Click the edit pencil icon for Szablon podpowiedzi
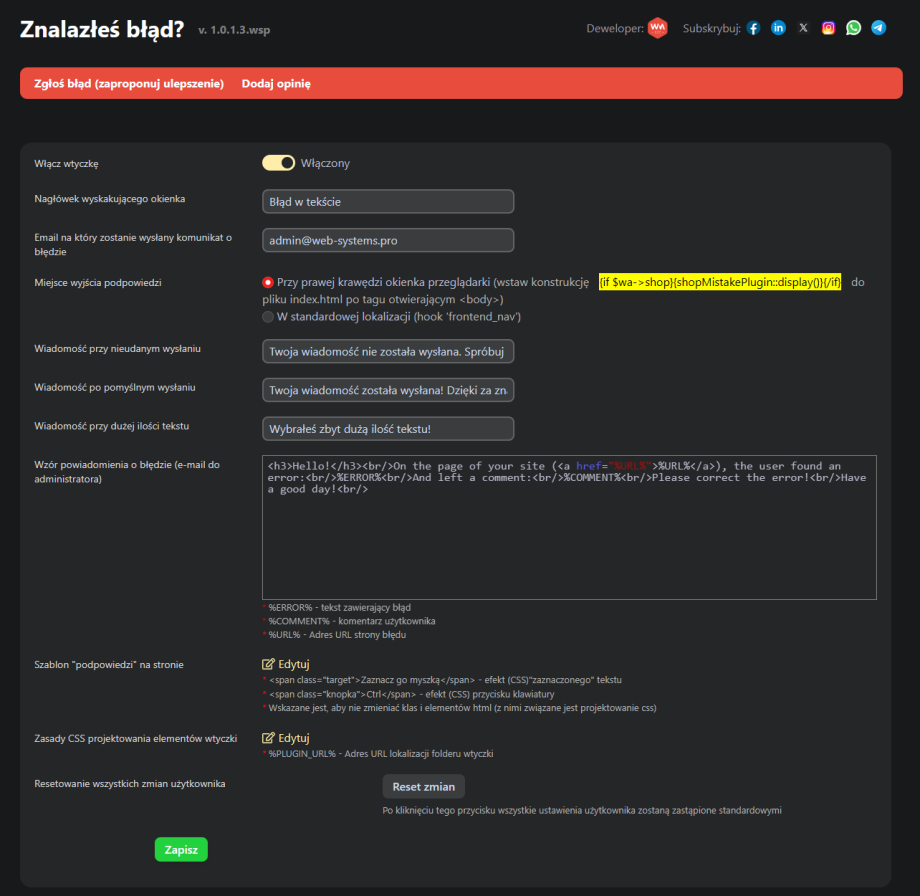The image size is (920, 896). (x=268, y=664)
